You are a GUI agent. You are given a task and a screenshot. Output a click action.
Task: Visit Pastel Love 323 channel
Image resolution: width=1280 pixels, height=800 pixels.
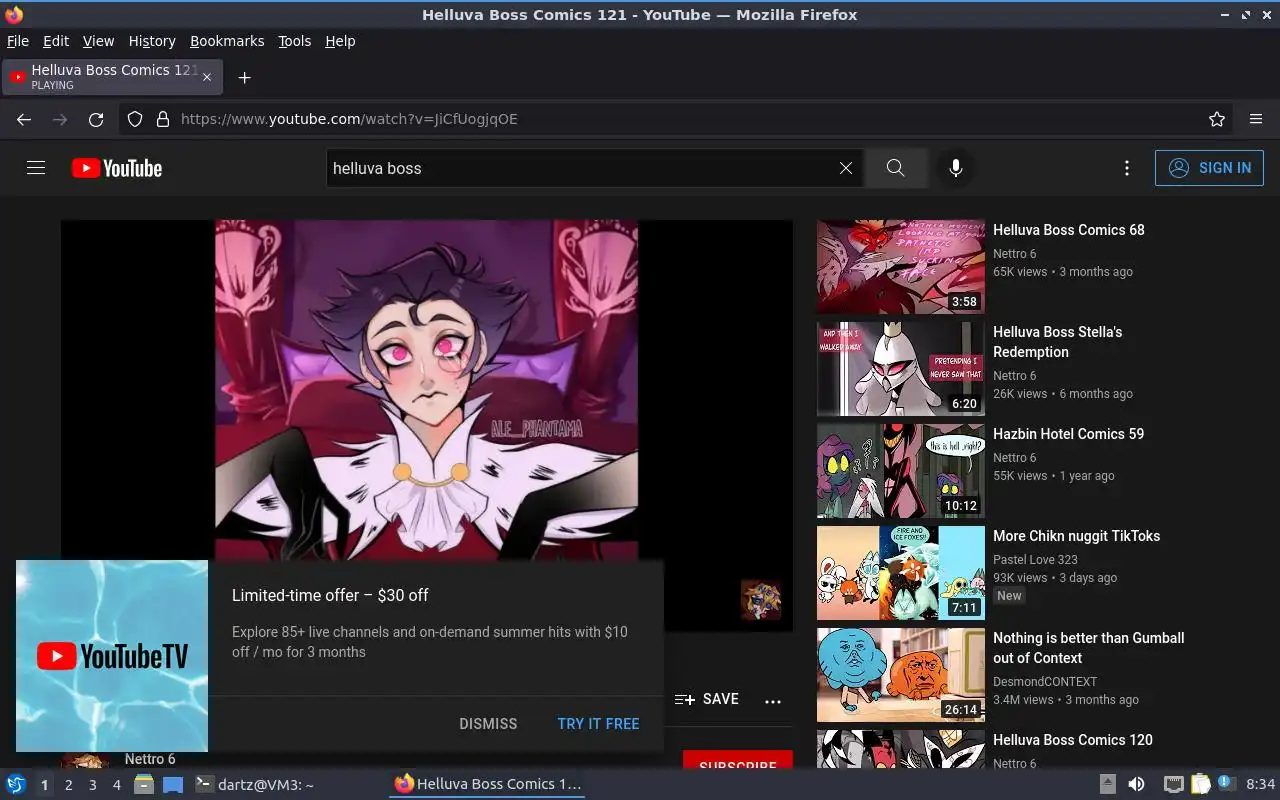[x=1035, y=560]
